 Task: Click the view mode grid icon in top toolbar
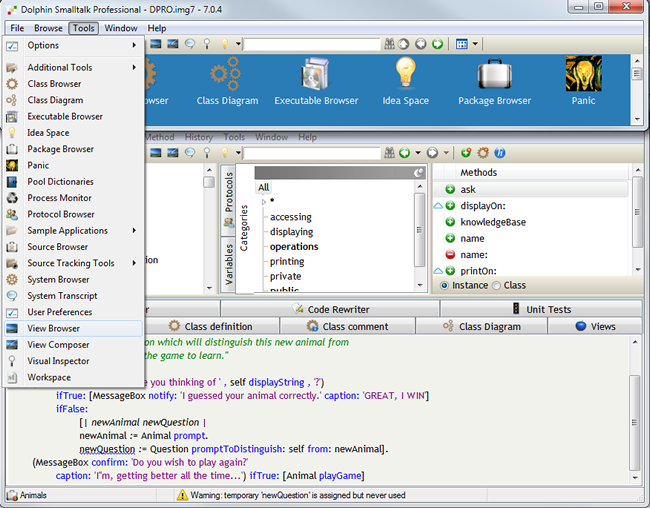[x=461, y=44]
